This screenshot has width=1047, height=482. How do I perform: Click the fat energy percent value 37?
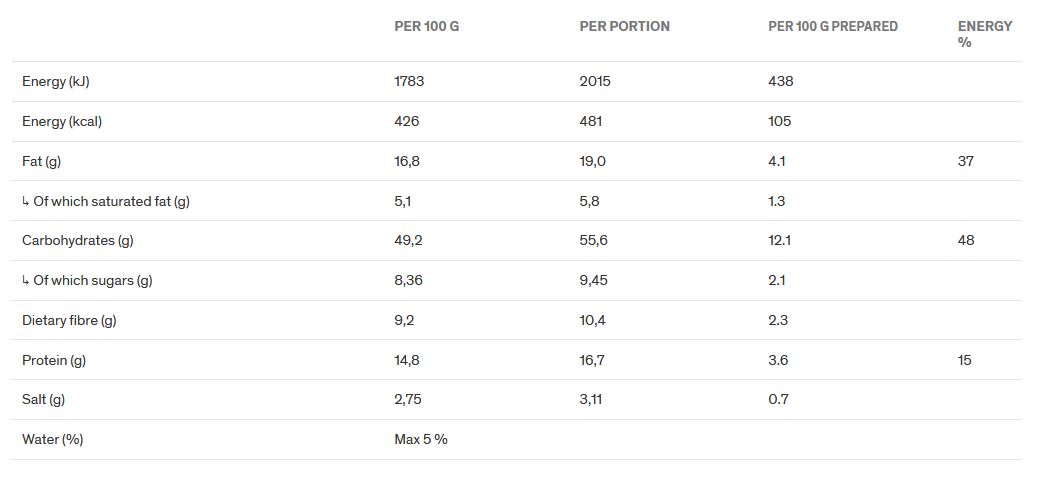(x=965, y=161)
